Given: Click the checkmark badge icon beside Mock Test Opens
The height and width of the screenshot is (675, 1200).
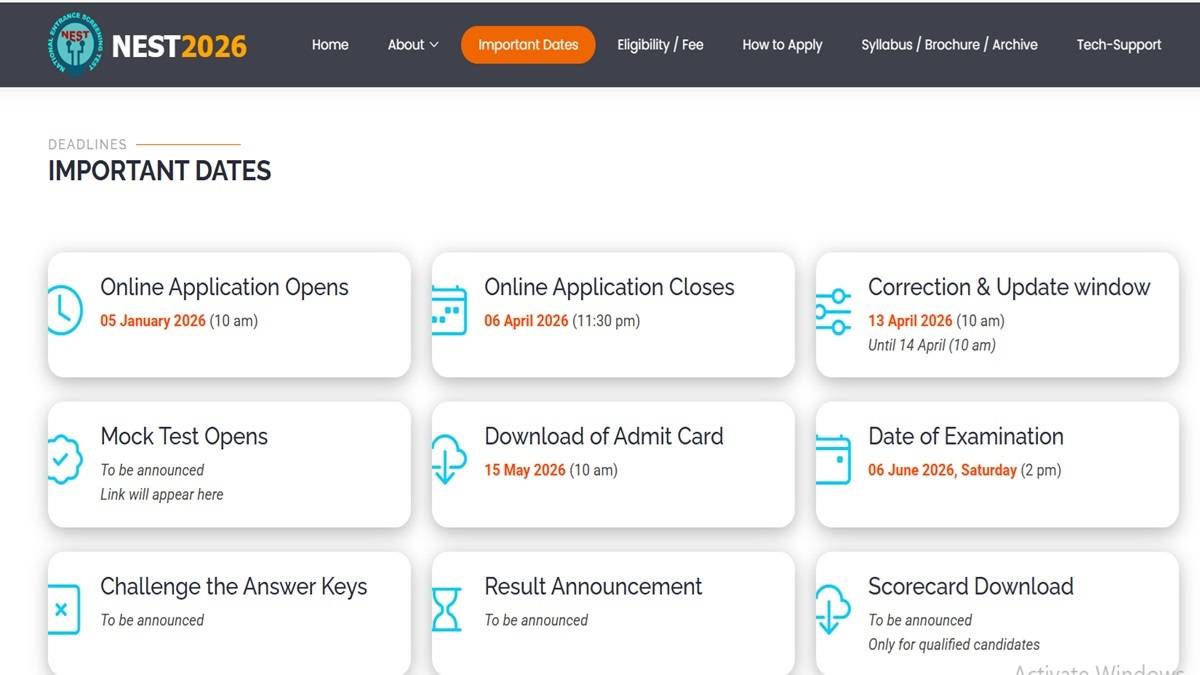Looking at the screenshot, I should (x=64, y=460).
